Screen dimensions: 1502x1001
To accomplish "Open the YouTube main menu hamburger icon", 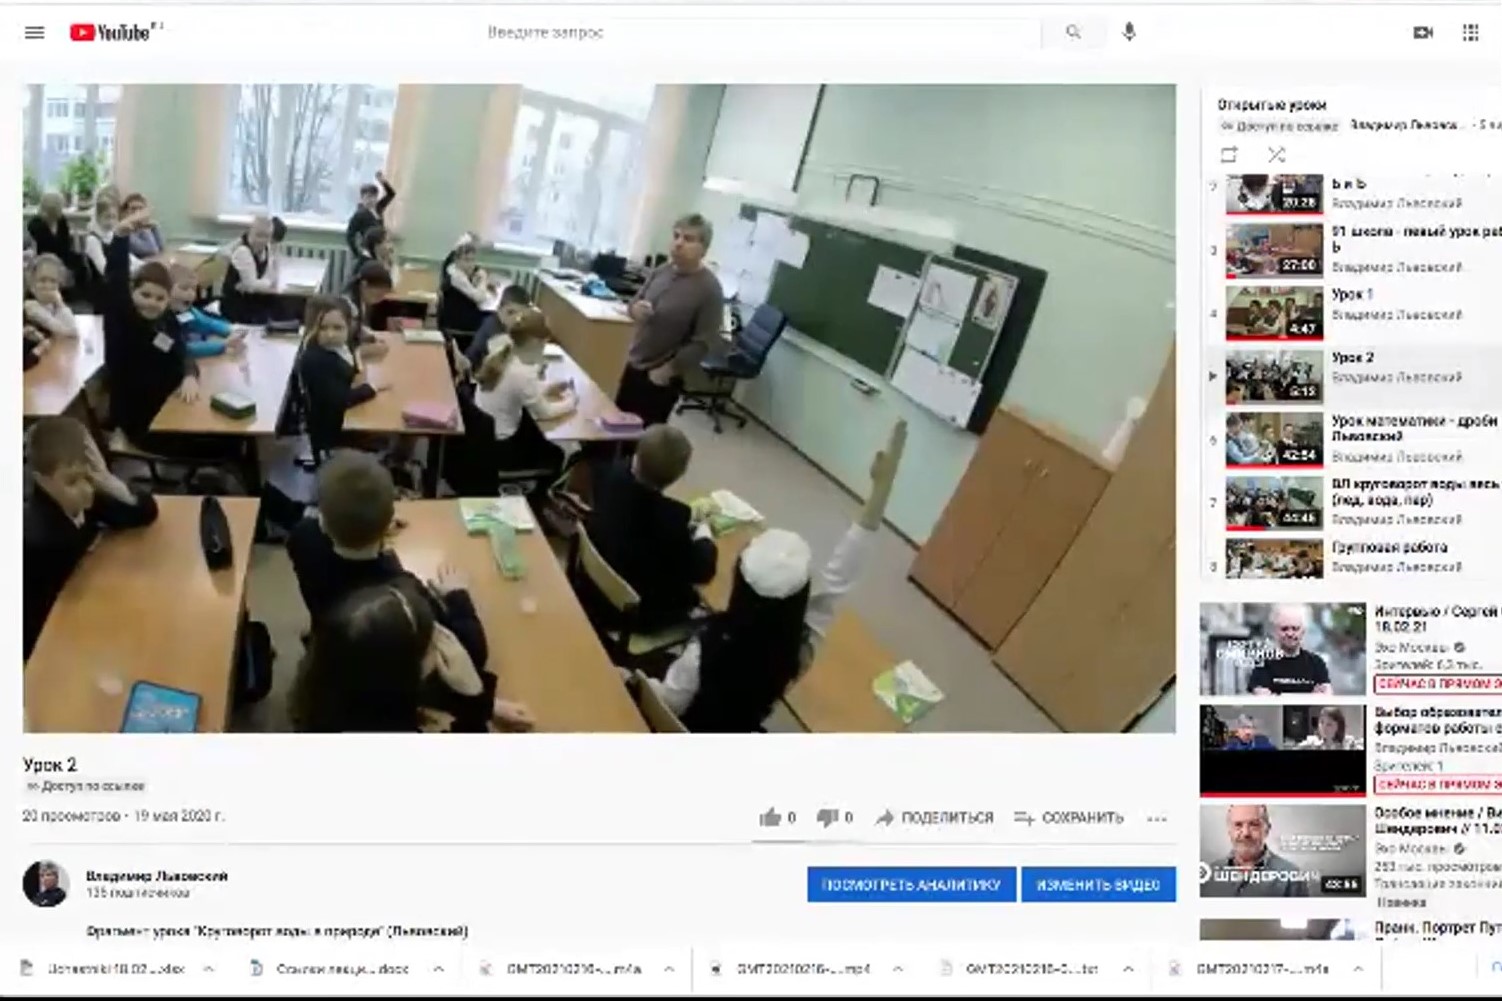I will pos(34,32).
